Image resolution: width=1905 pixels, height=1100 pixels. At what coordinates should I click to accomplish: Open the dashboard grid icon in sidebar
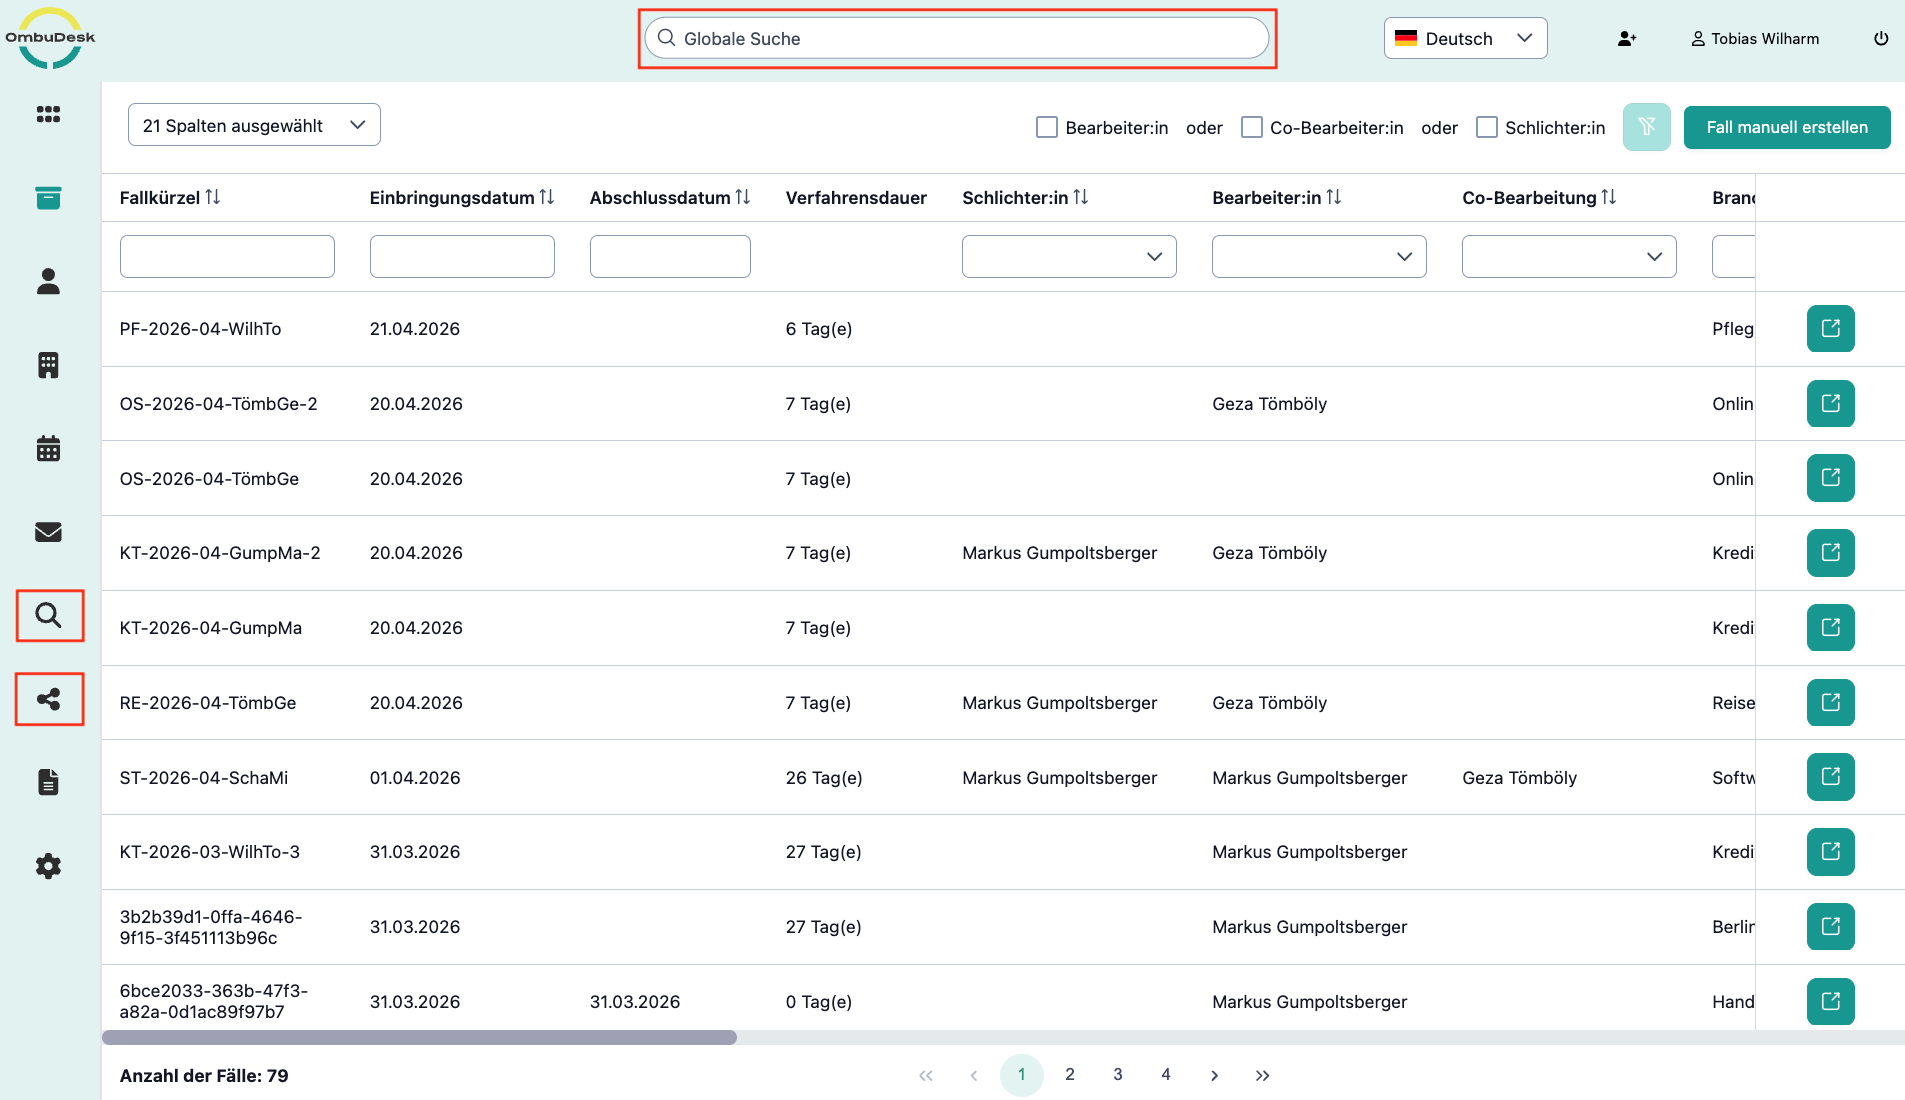point(48,114)
